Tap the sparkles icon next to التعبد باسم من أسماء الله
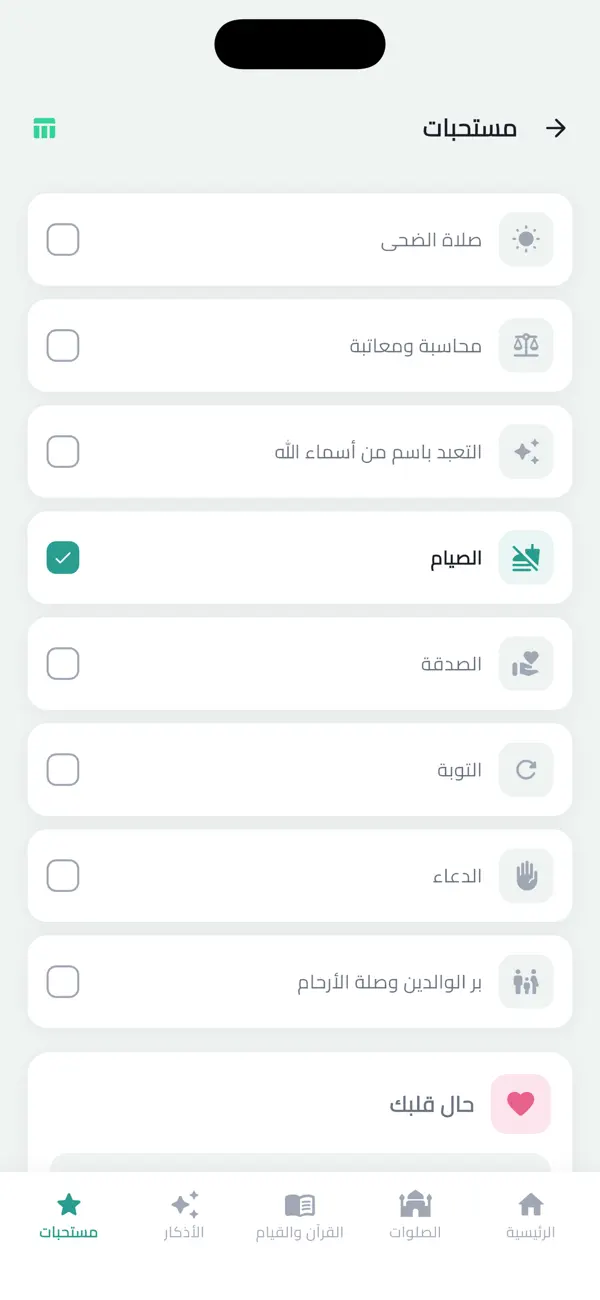This screenshot has height=1300, width=600. (x=525, y=452)
